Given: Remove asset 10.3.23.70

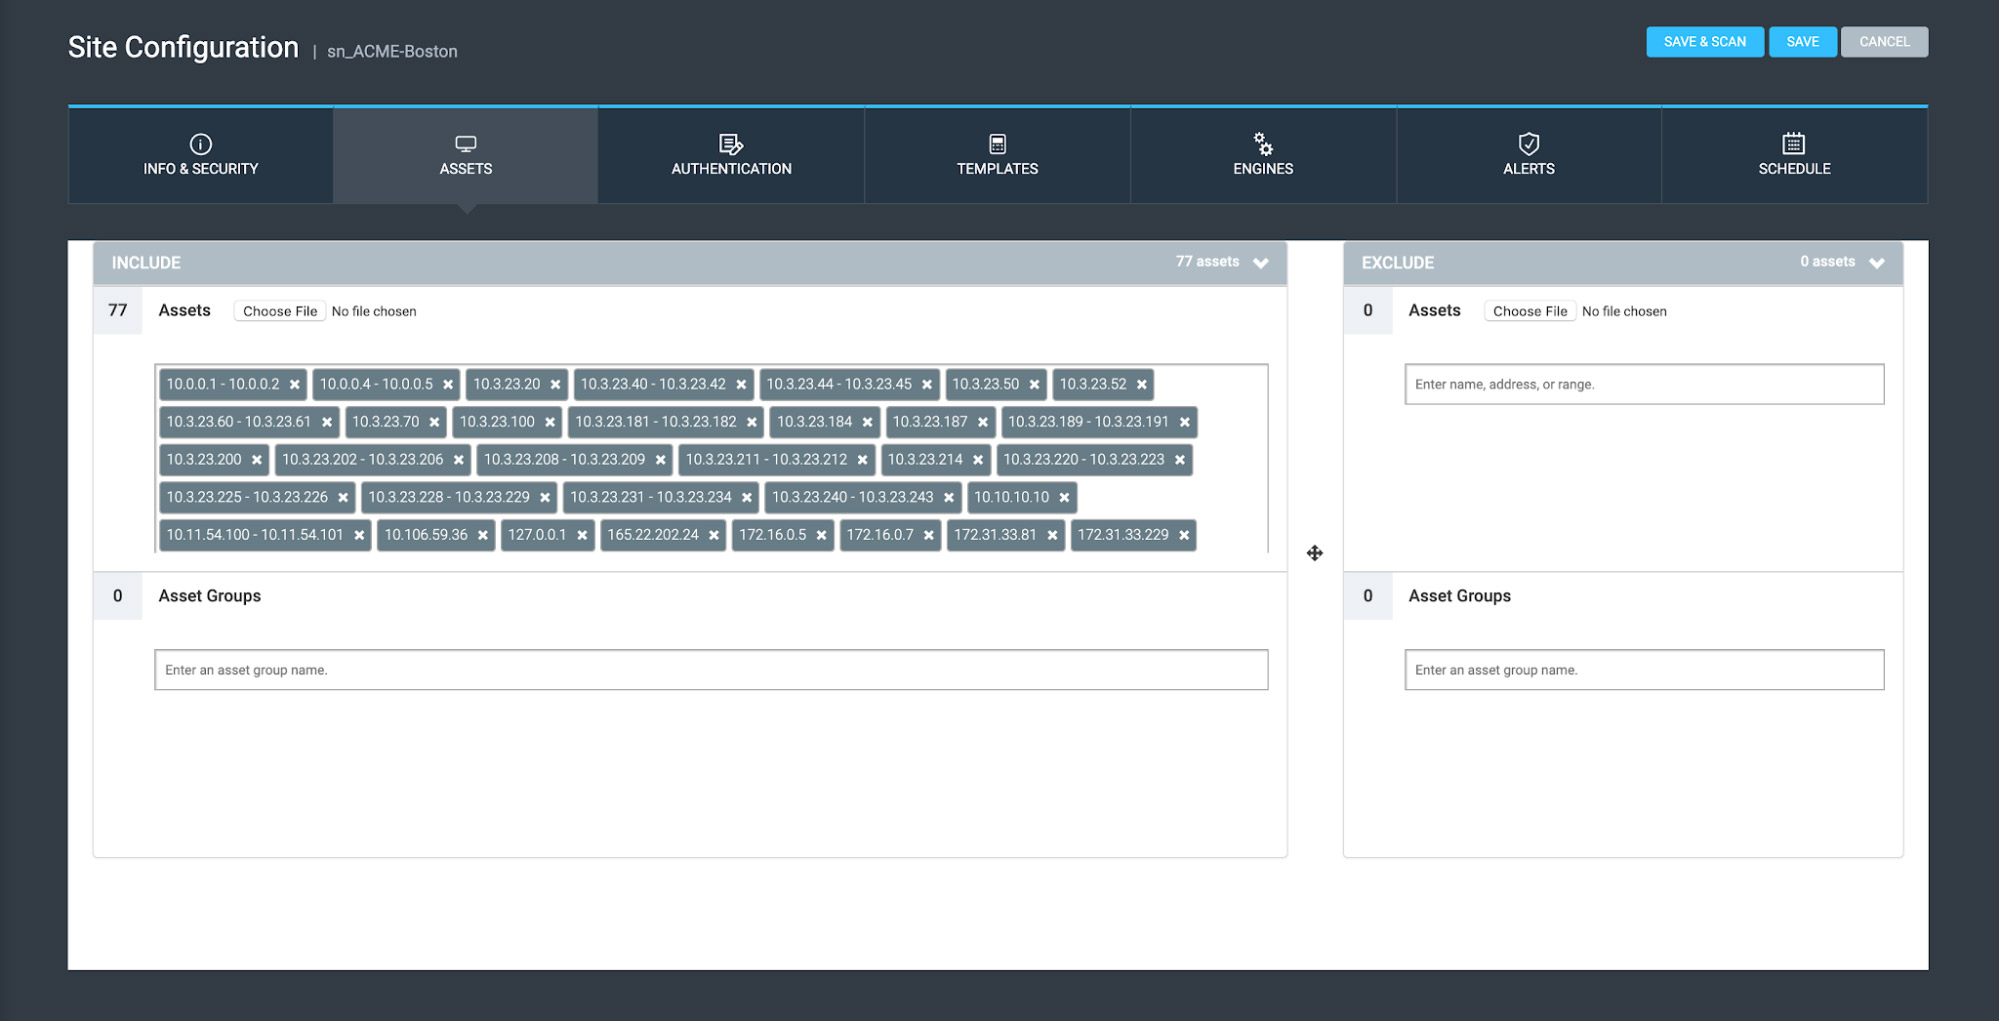Looking at the screenshot, I should pos(434,423).
